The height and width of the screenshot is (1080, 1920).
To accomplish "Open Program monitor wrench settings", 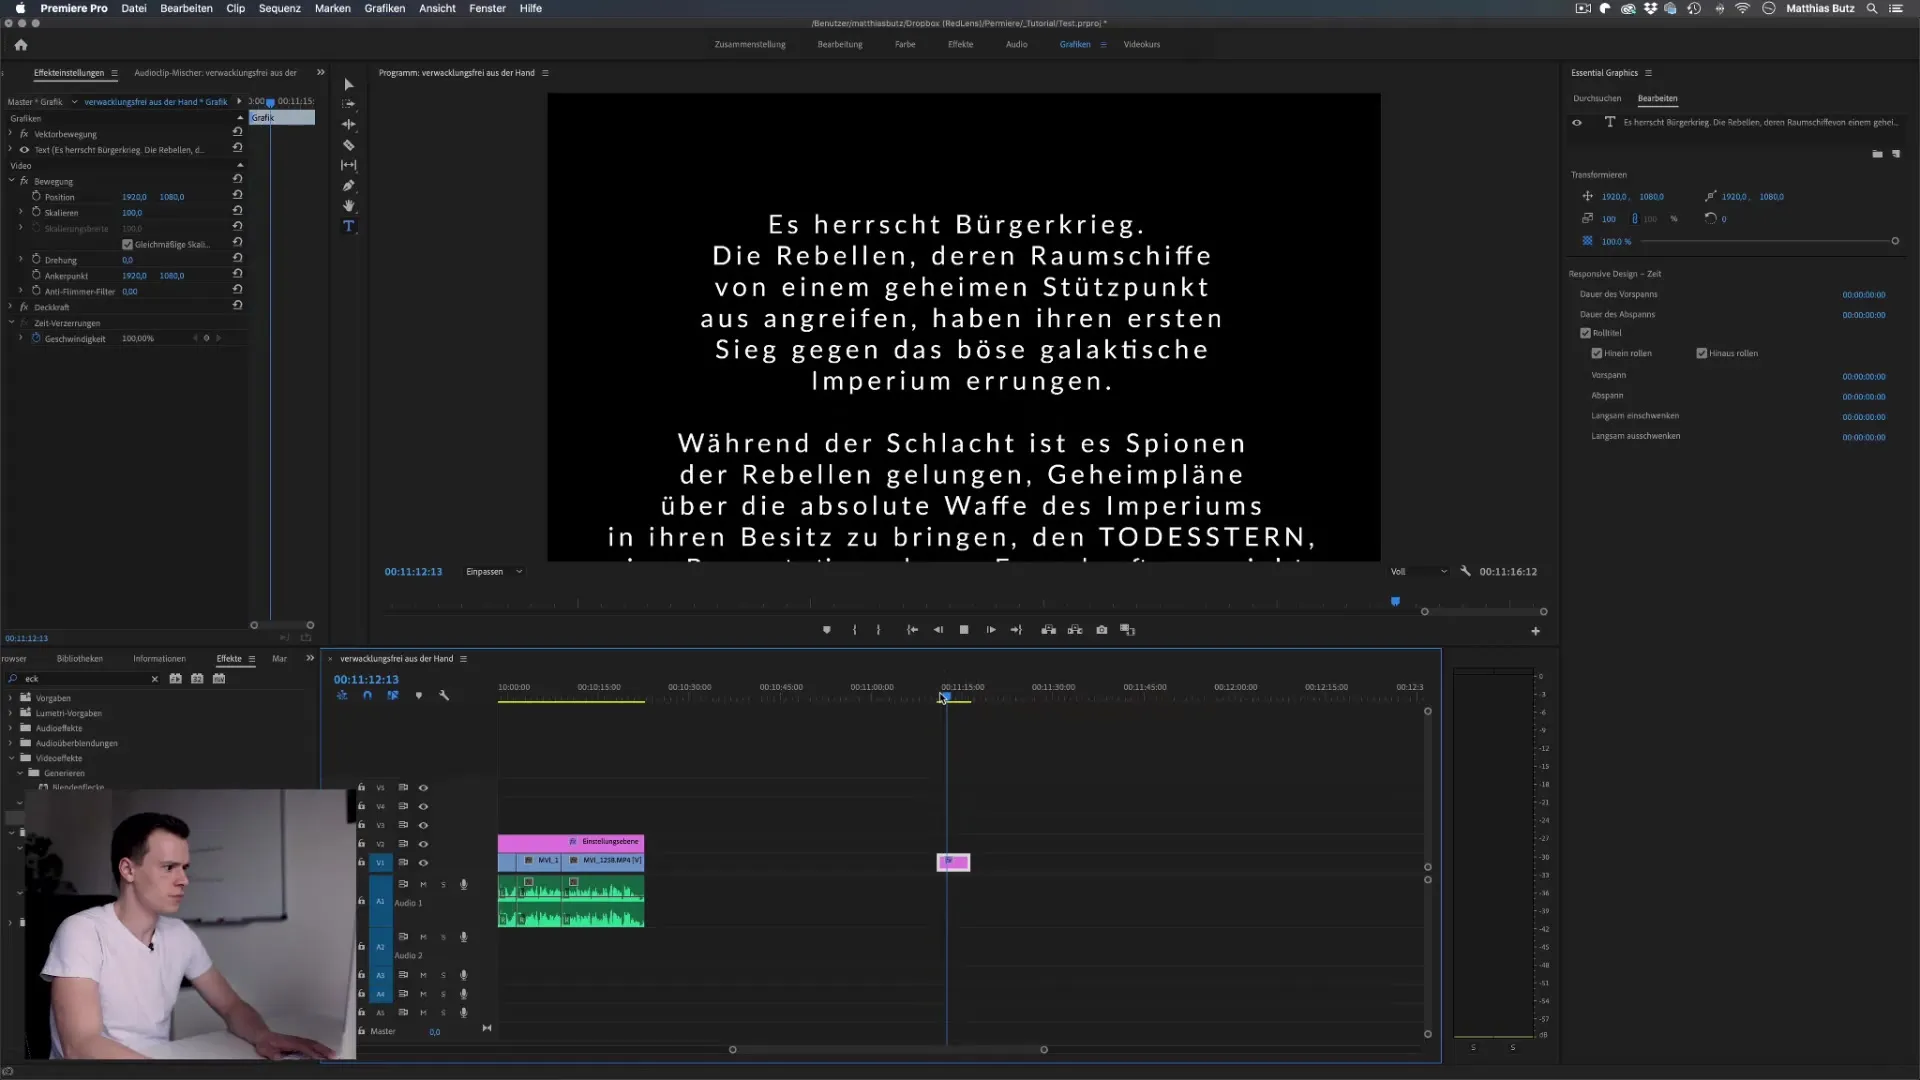I will tap(1465, 571).
